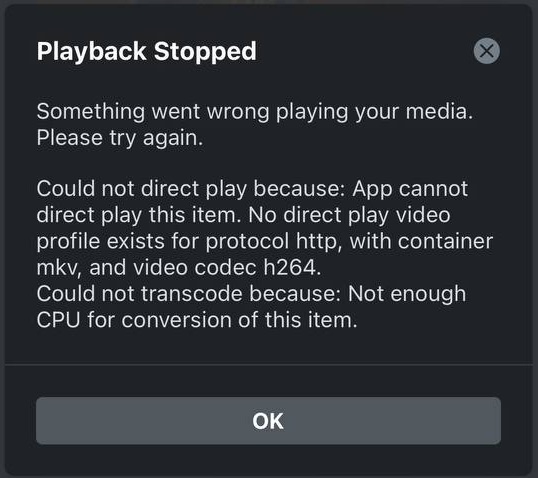Screen dimensions: 538x478
Task: Click the 'profile exists for protocol' line
Action: (163, 242)
